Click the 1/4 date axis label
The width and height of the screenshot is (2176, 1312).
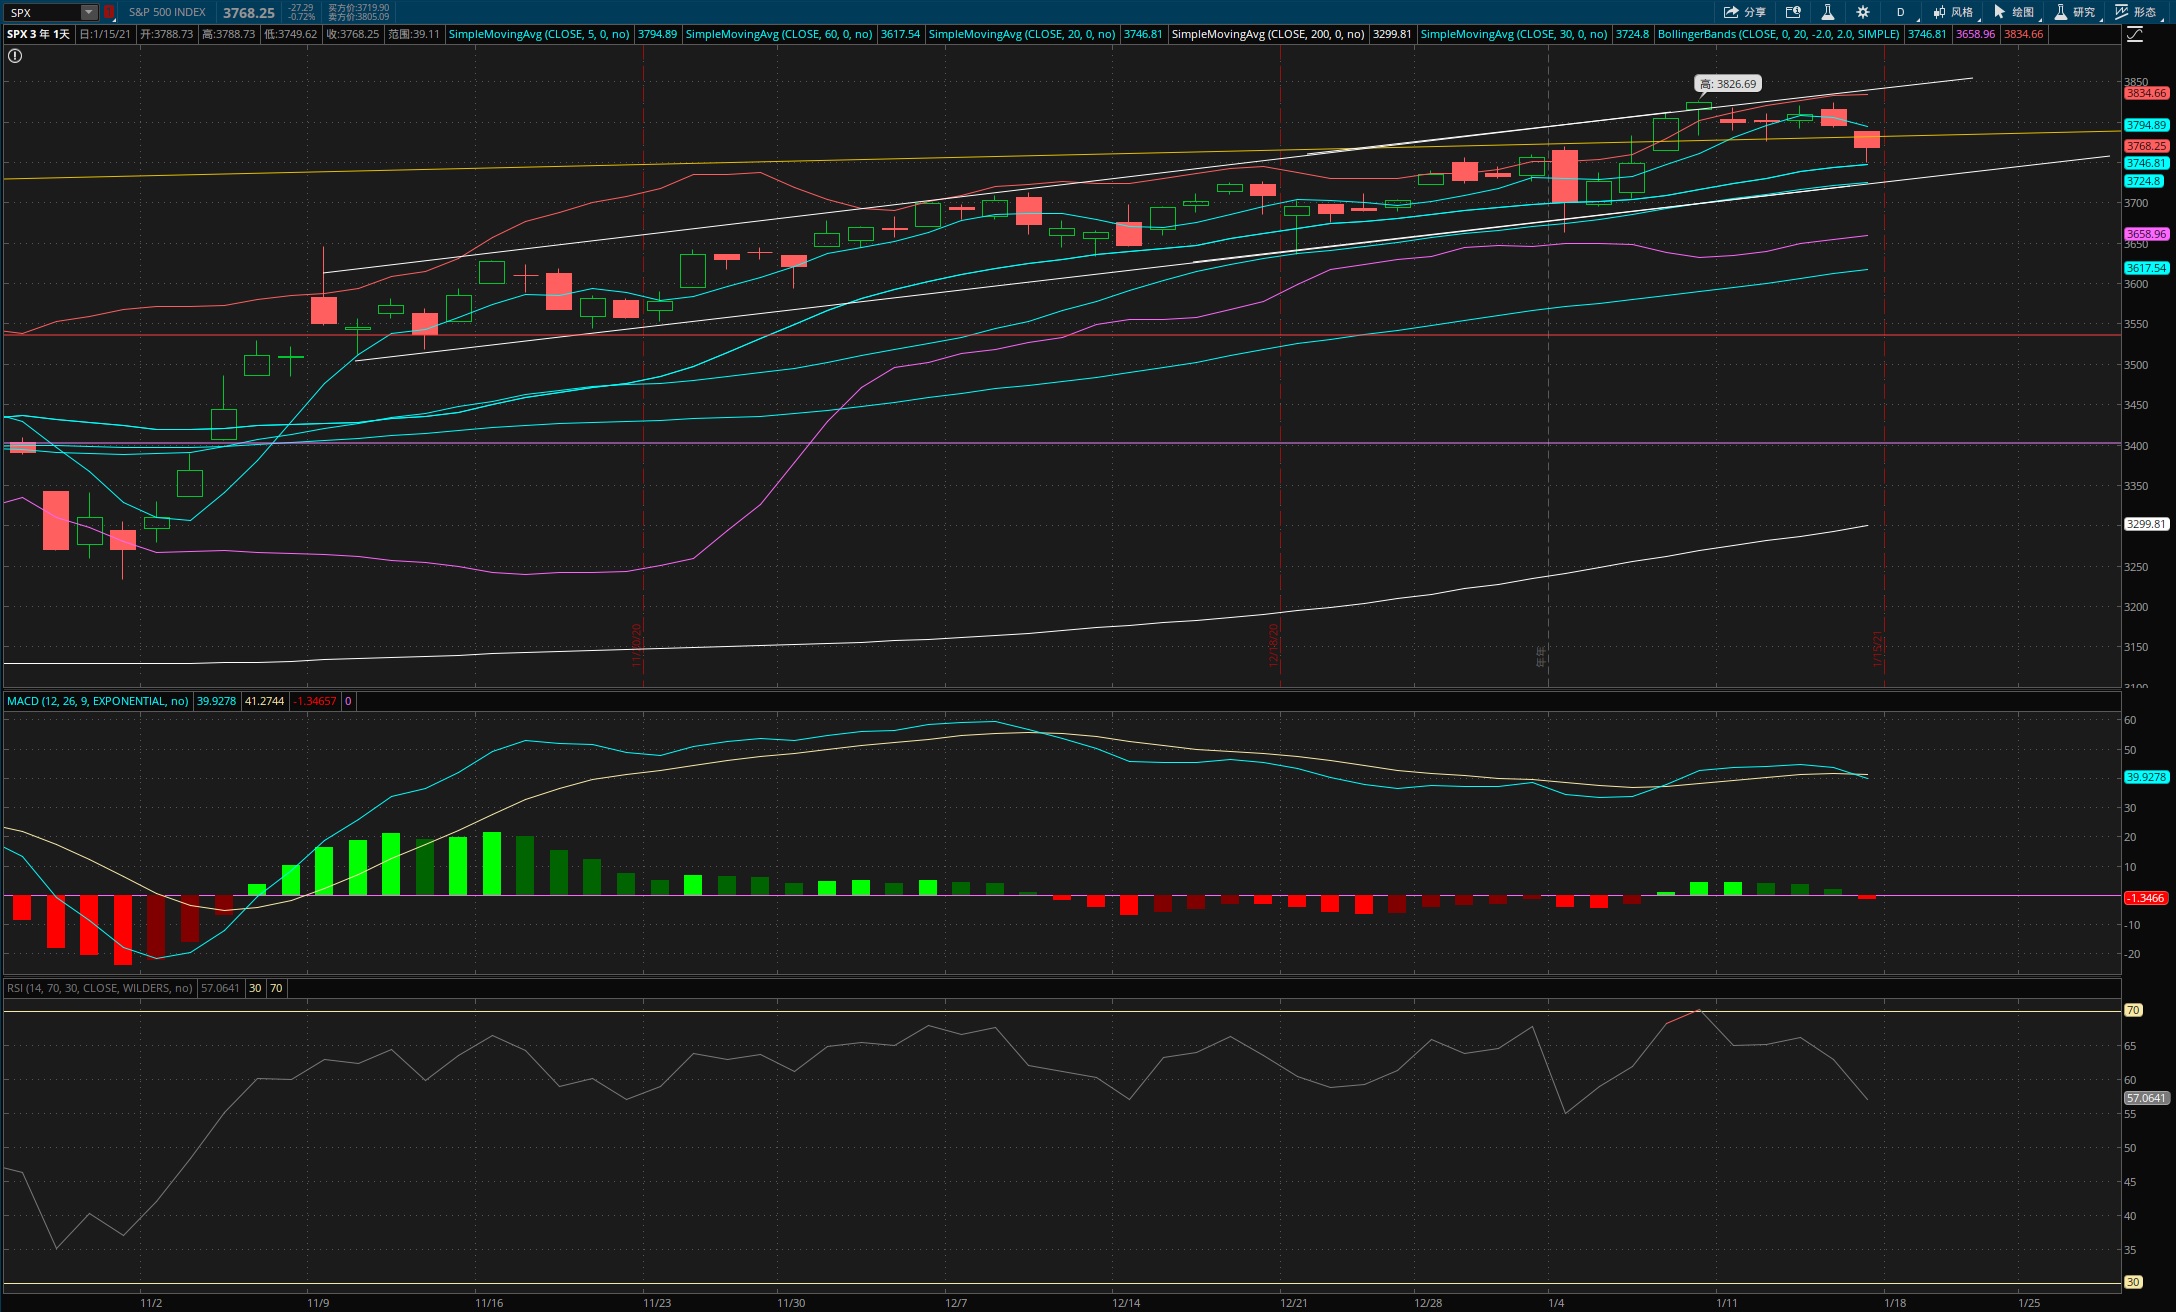[1556, 1303]
